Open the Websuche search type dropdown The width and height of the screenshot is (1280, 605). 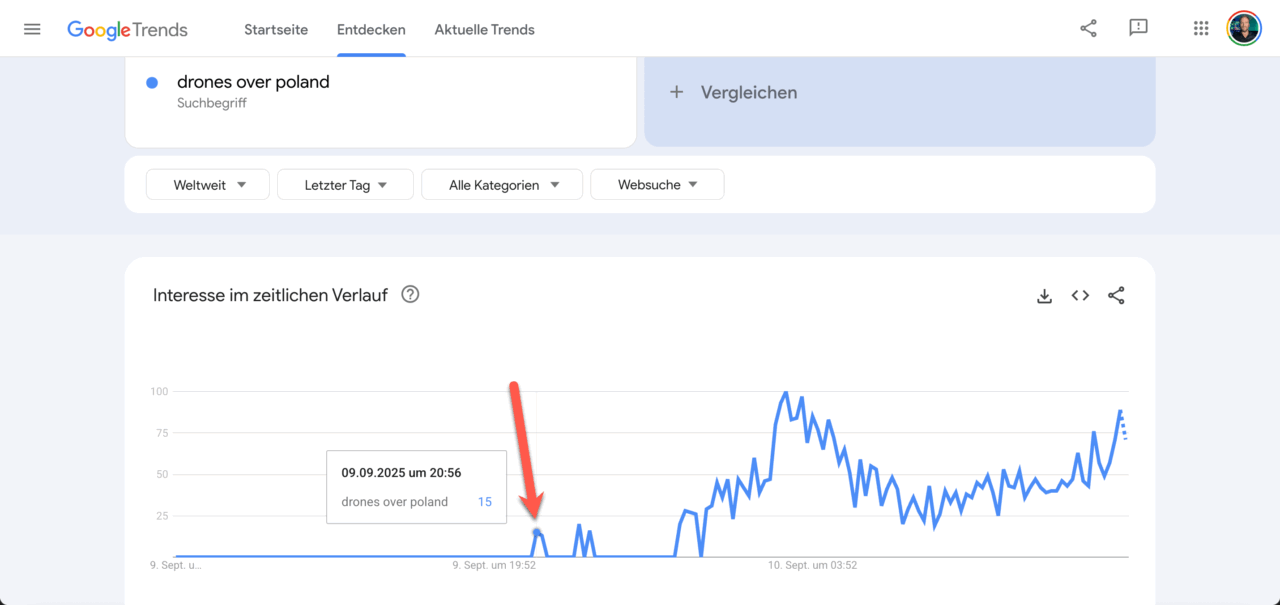(x=657, y=185)
